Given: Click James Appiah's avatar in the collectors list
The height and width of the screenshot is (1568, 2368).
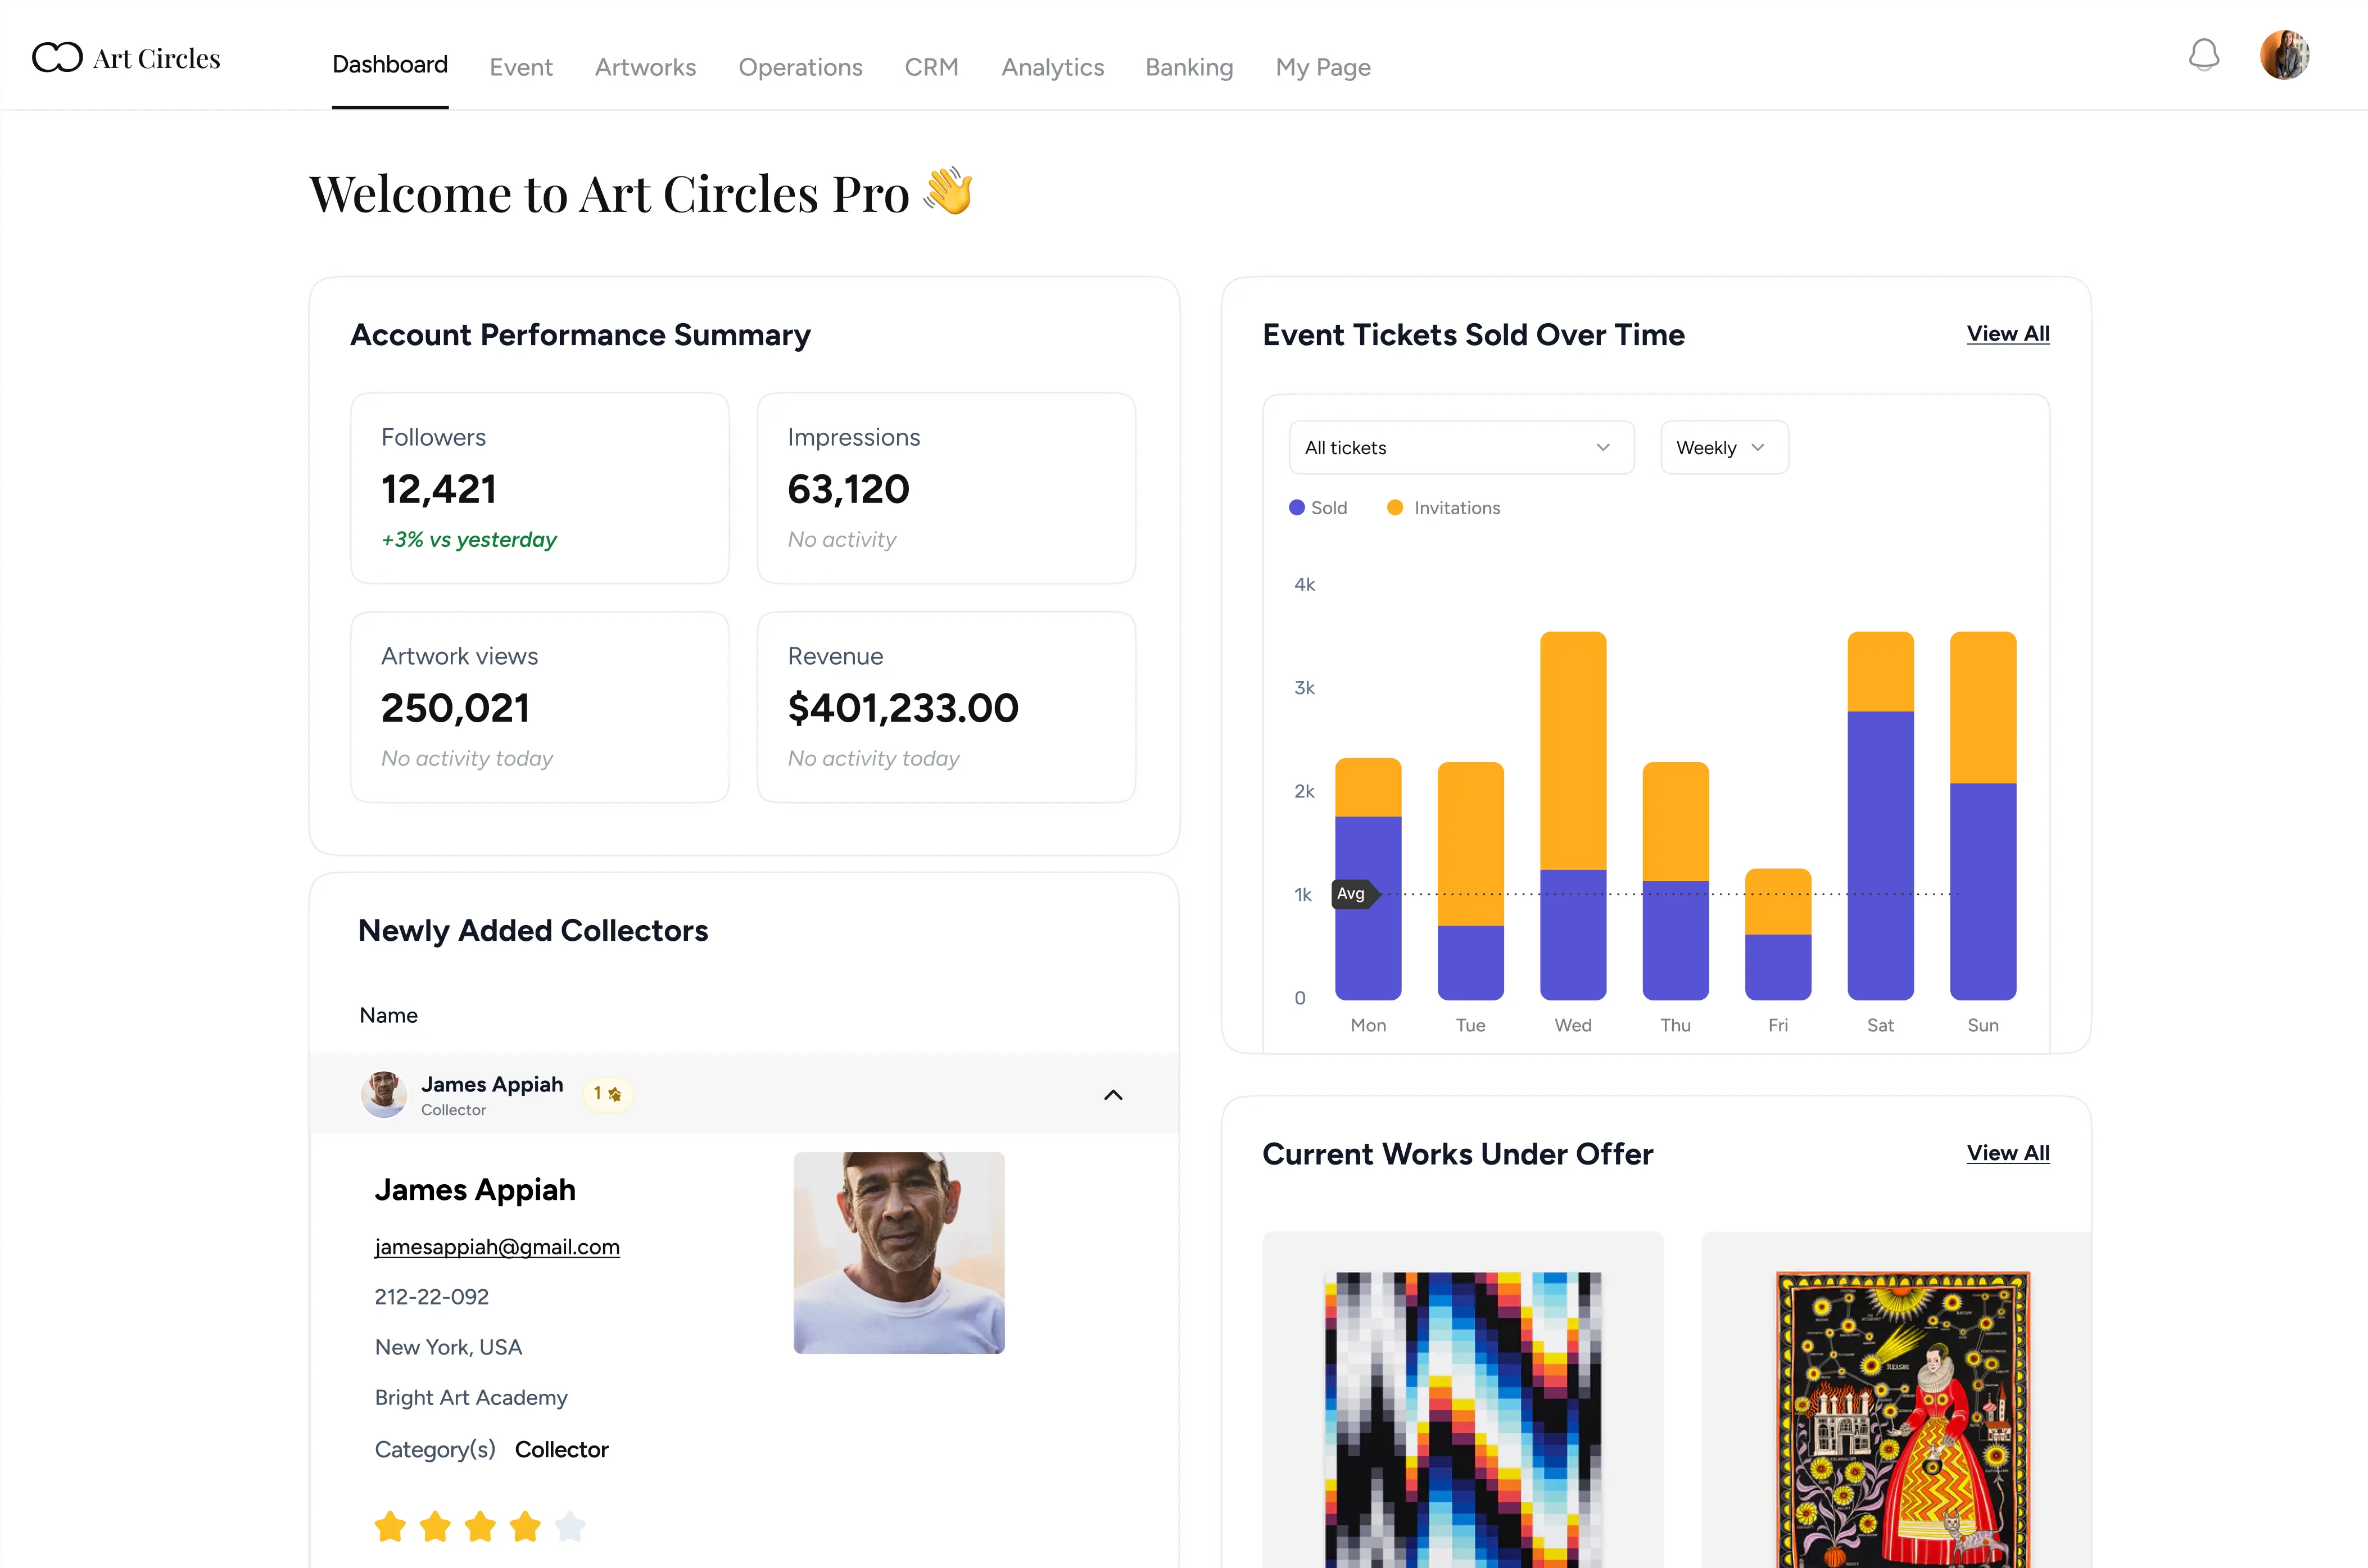Looking at the screenshot, I should (x=383, y=1094).
